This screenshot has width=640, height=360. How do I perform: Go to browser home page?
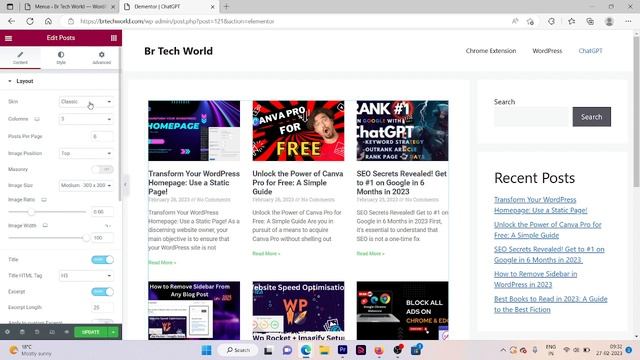point(48,21)
